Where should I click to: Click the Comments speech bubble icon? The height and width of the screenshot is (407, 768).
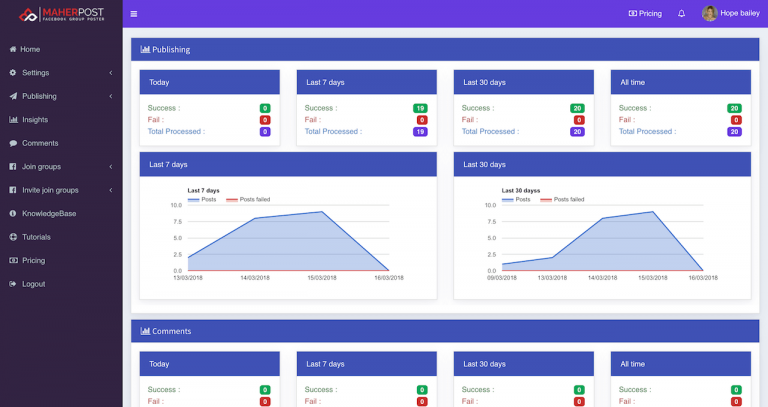click(x=13, y=143)
